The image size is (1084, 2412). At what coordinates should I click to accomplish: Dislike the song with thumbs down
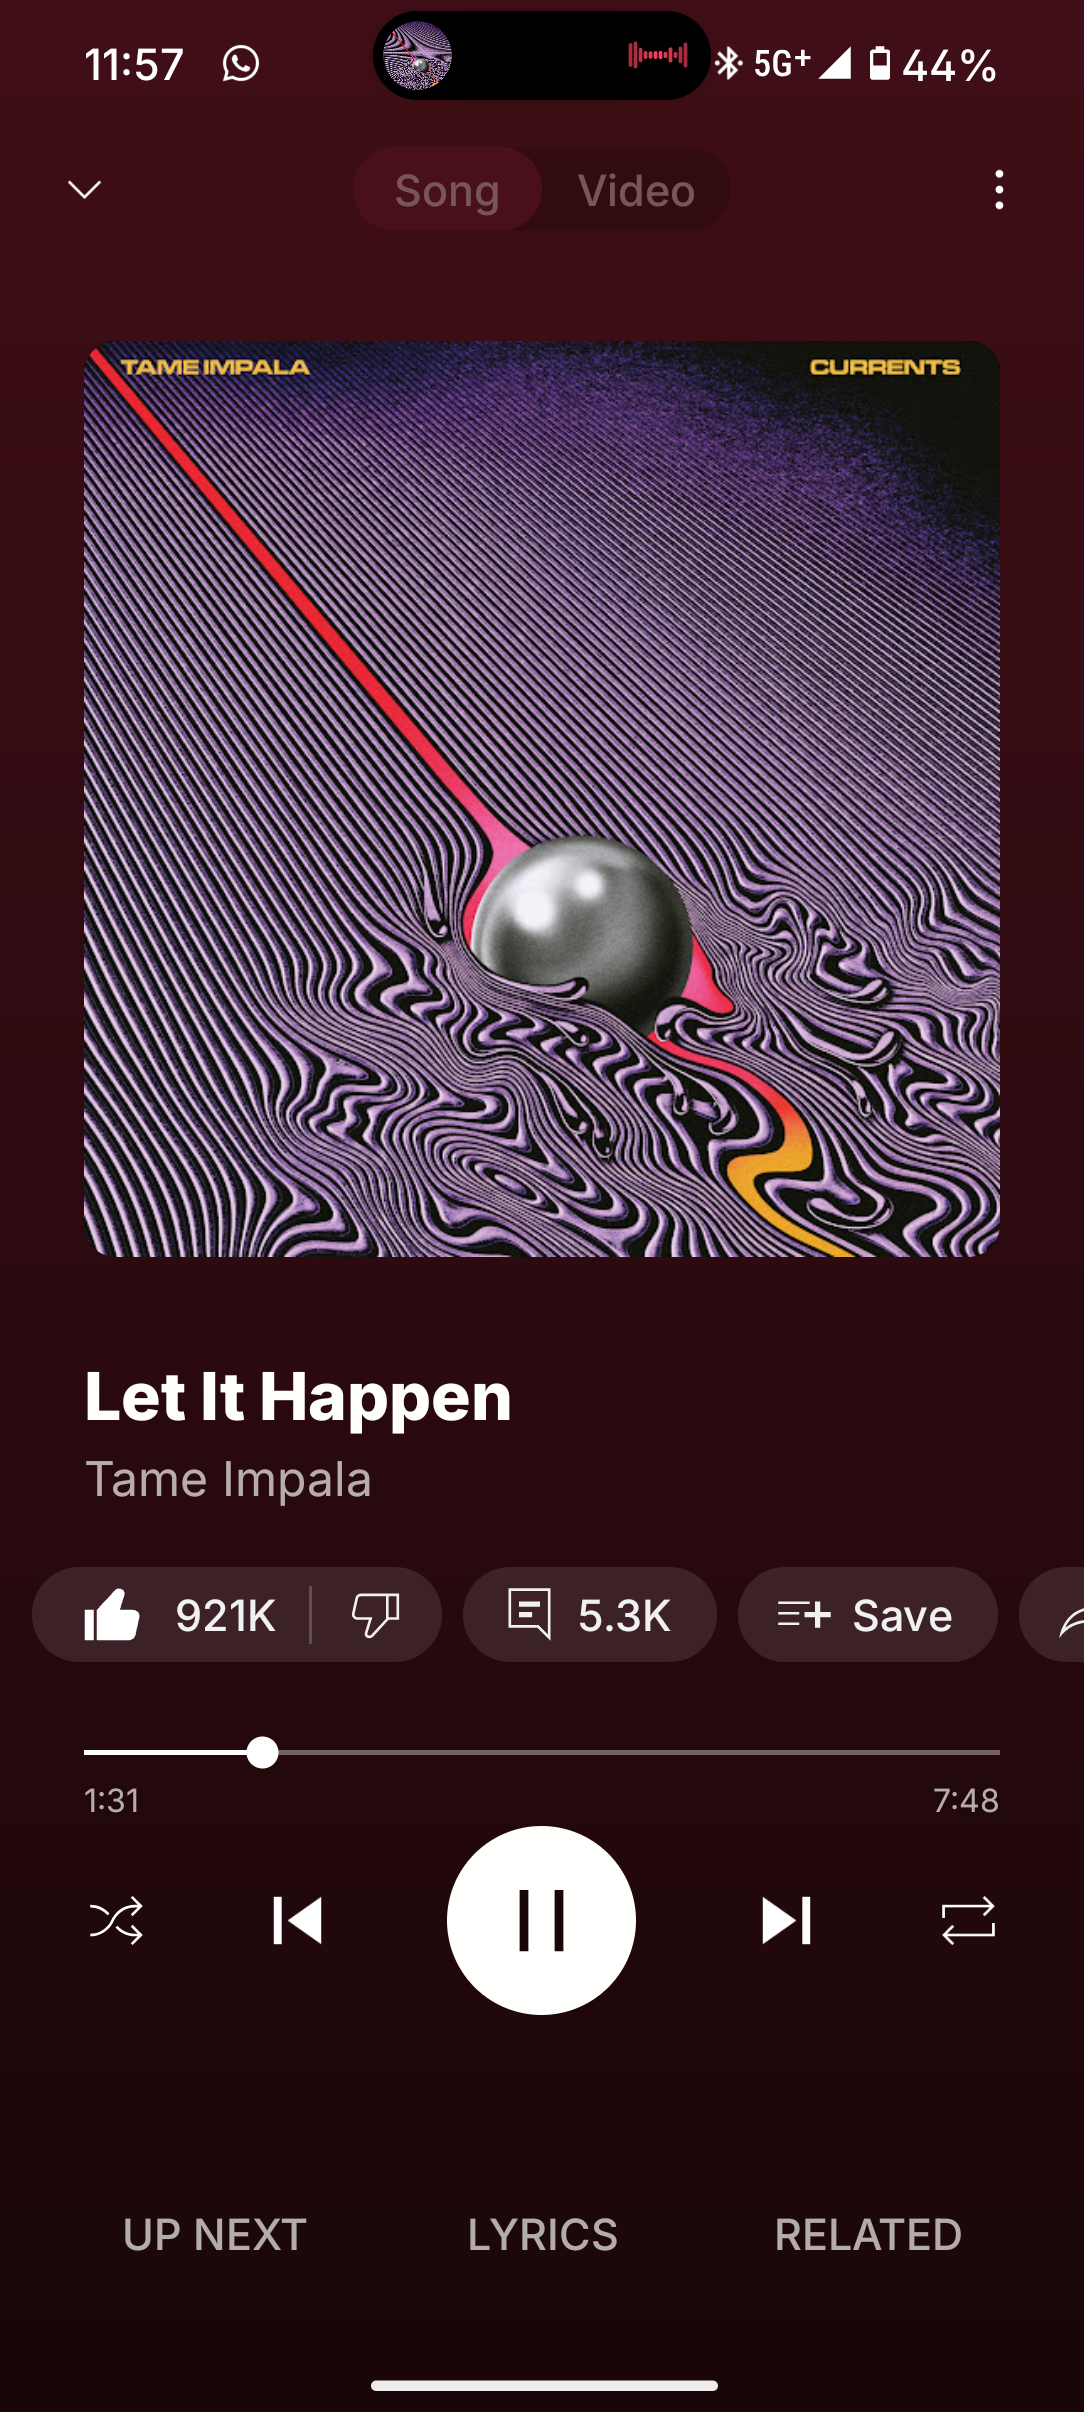pyautogui.click(x=376, y=1614)
